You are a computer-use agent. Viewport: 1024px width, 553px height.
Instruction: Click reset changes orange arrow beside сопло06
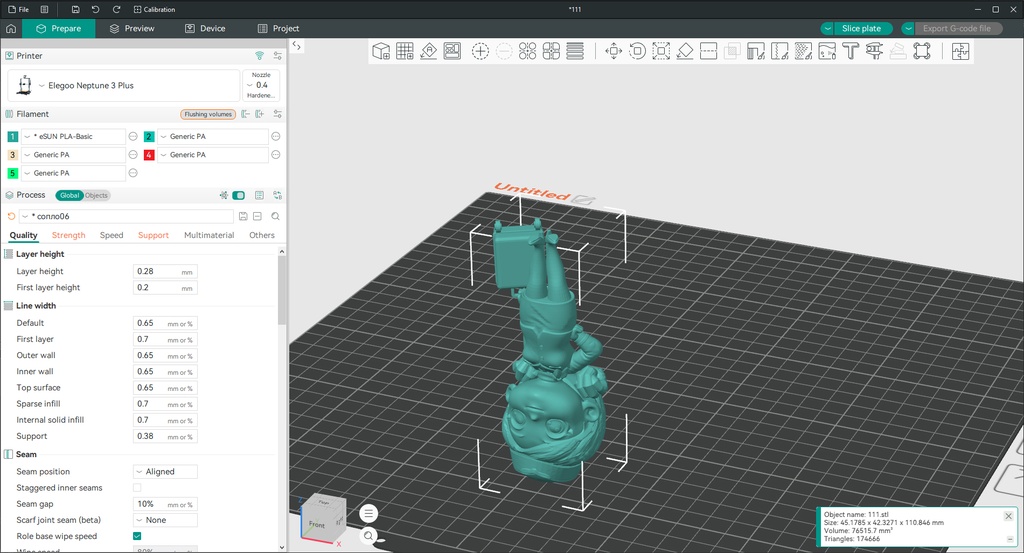coord(11,216)
